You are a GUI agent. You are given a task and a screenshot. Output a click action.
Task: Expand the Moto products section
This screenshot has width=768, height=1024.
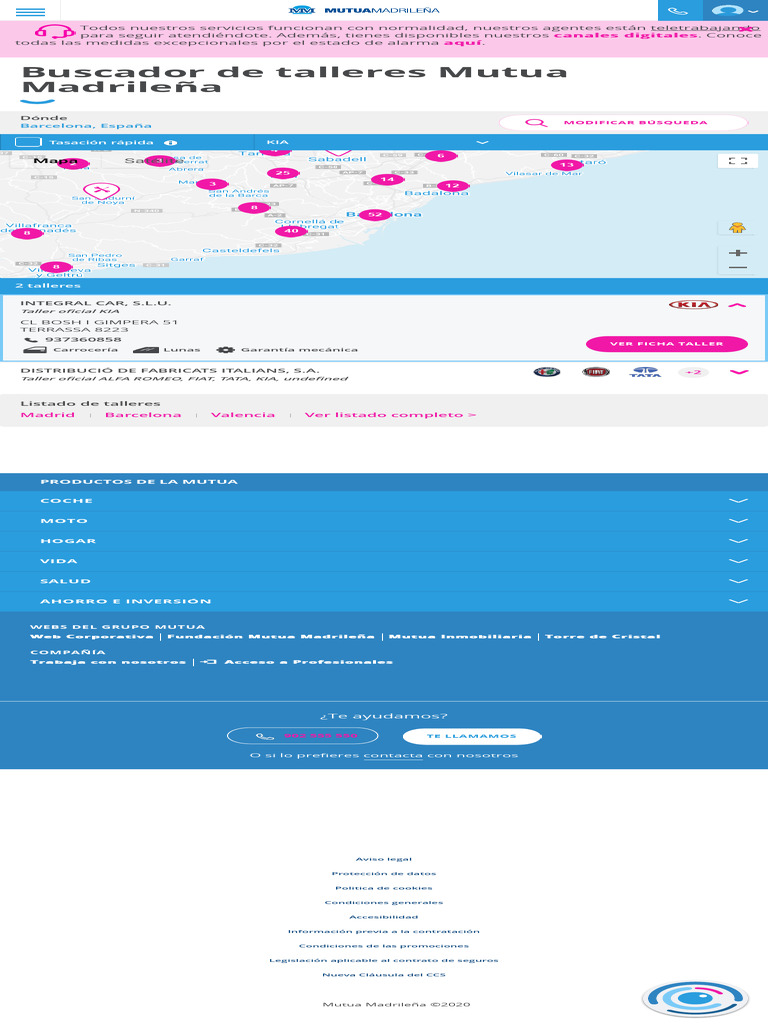coord(384,521)
